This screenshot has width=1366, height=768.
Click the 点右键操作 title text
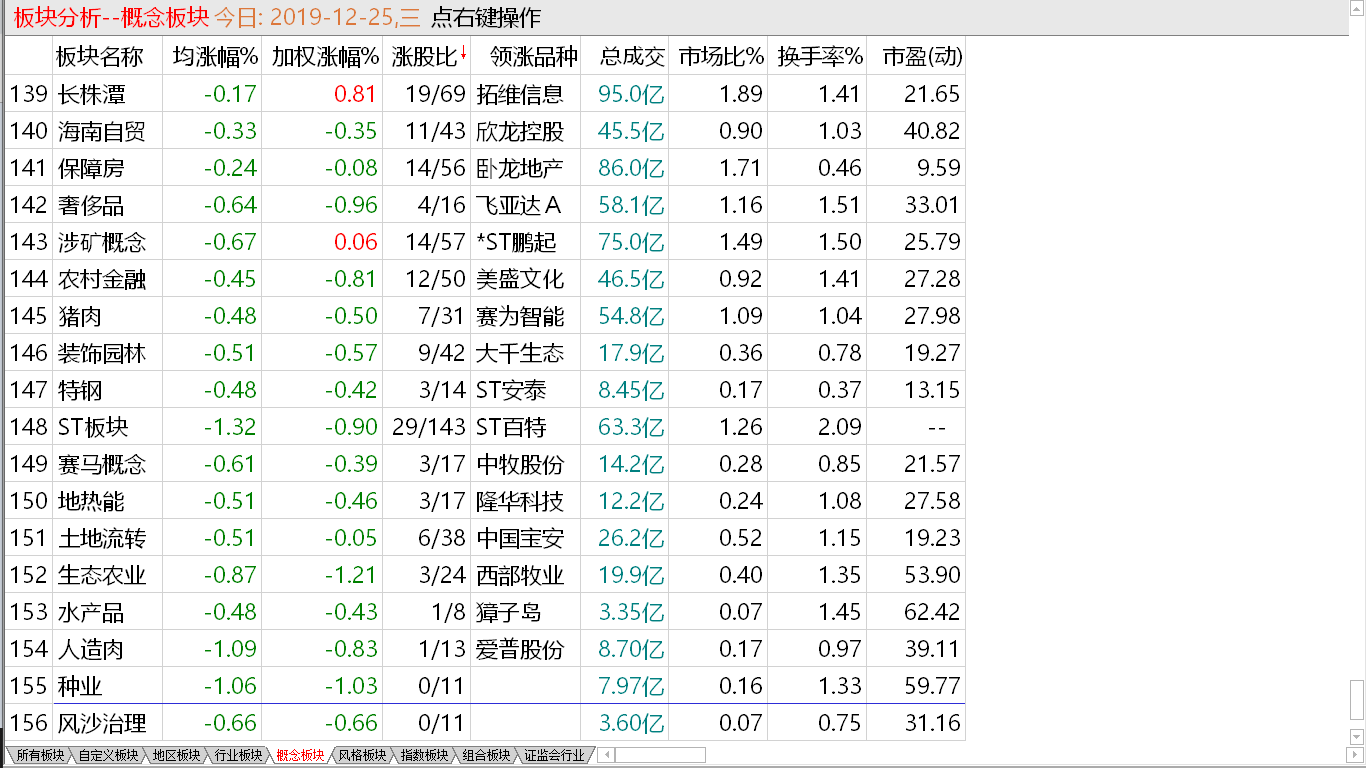(x=486, y=17)
